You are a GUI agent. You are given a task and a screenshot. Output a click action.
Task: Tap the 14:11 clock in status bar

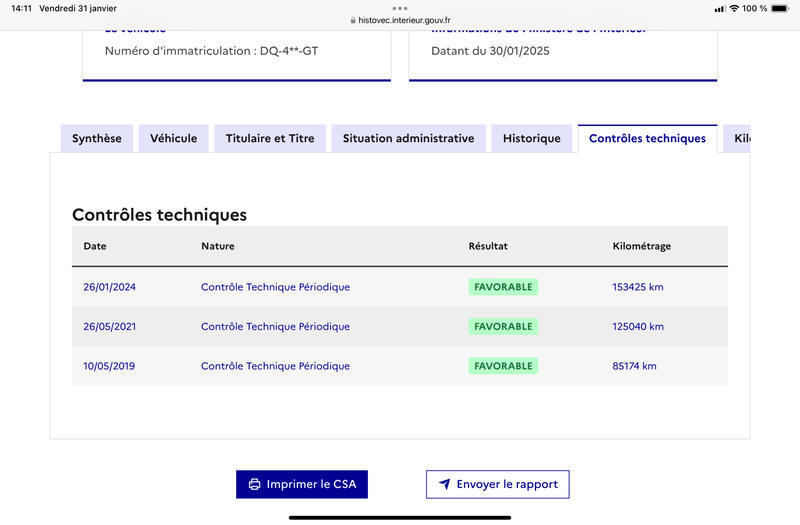click(21, 8)
